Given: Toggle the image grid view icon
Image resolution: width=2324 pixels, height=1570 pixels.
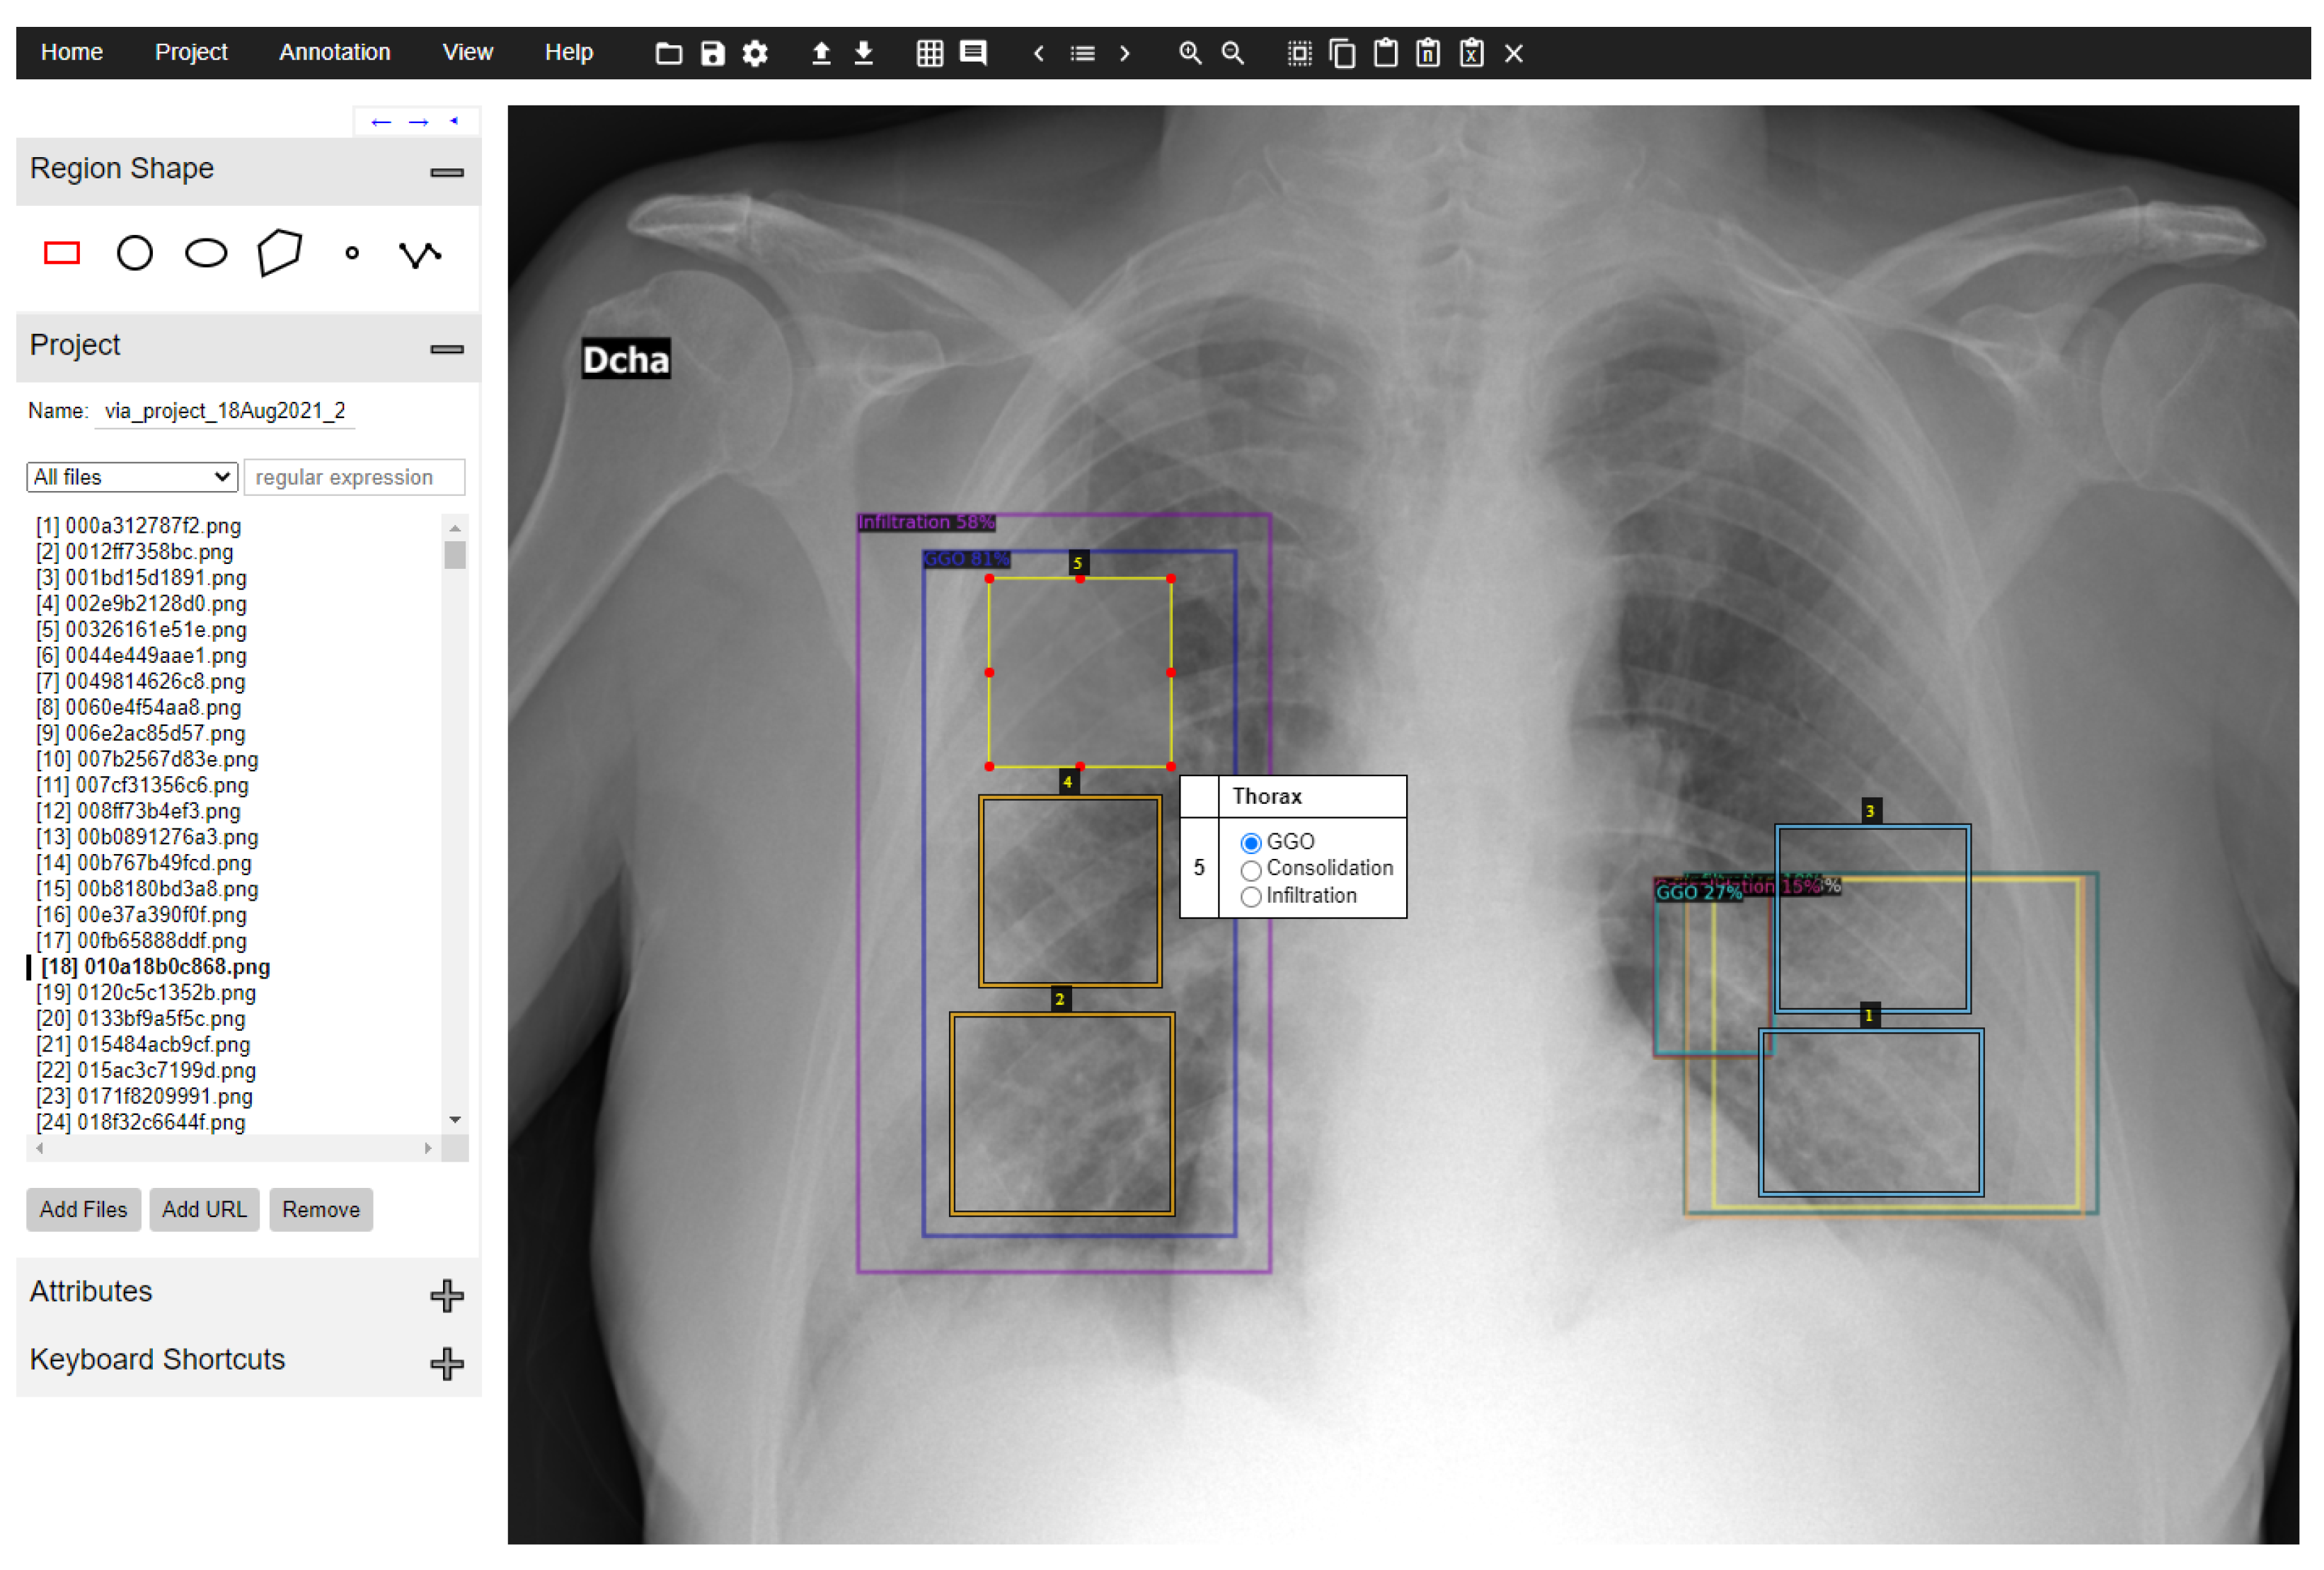Looking at the screenshot, I should tap(929, 53).
